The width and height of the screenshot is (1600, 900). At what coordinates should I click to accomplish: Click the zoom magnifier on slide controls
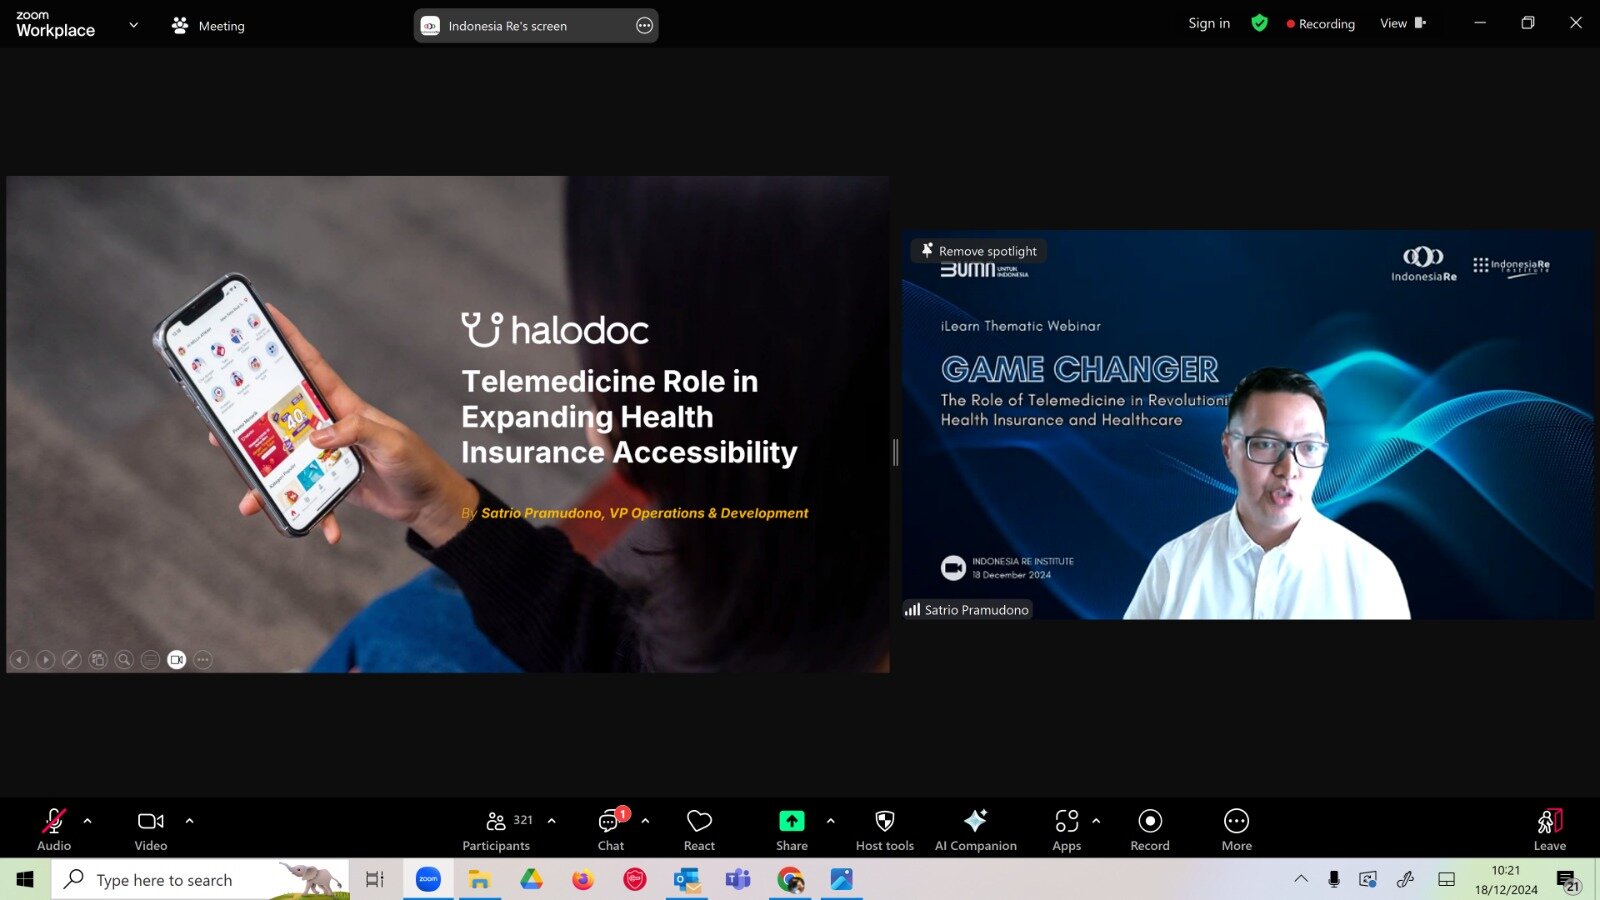(124, 660)
